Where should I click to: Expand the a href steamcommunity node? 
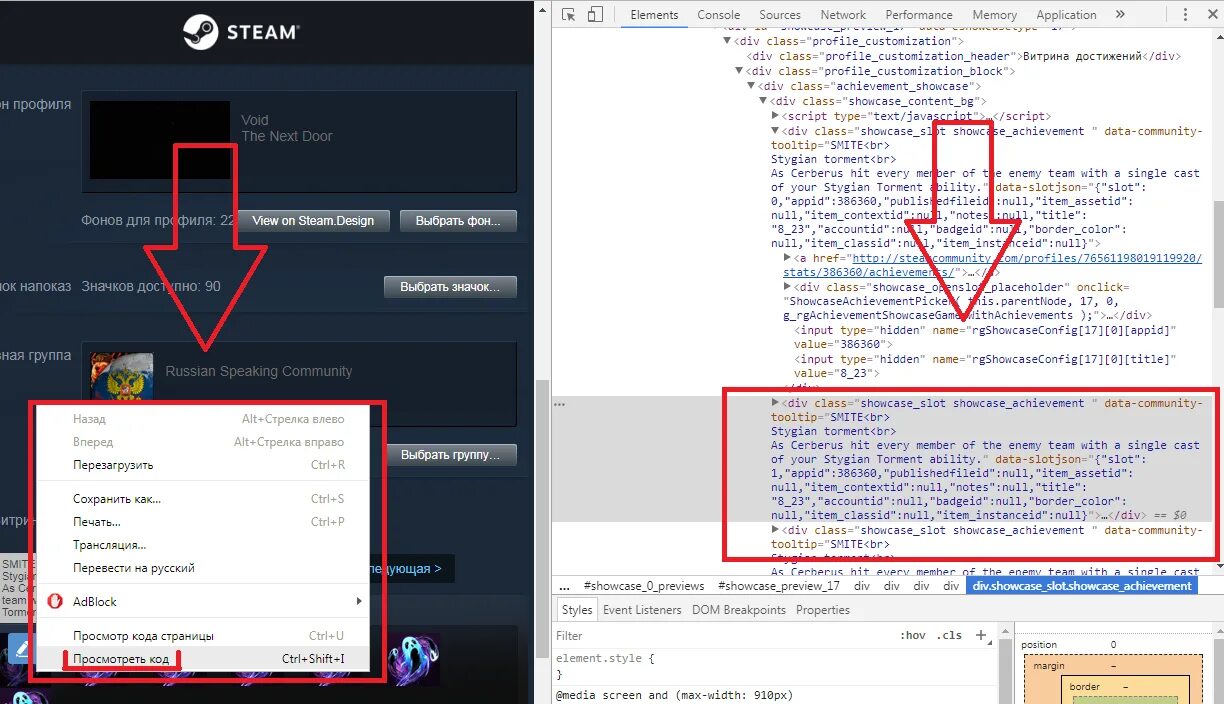pos(787,257)
